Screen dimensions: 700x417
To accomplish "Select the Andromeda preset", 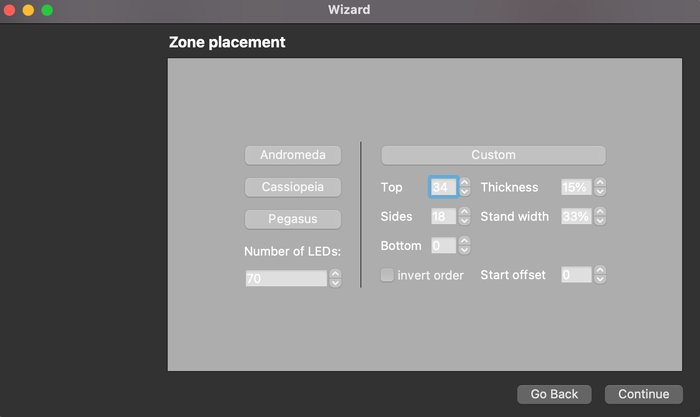I will (293, 155).
